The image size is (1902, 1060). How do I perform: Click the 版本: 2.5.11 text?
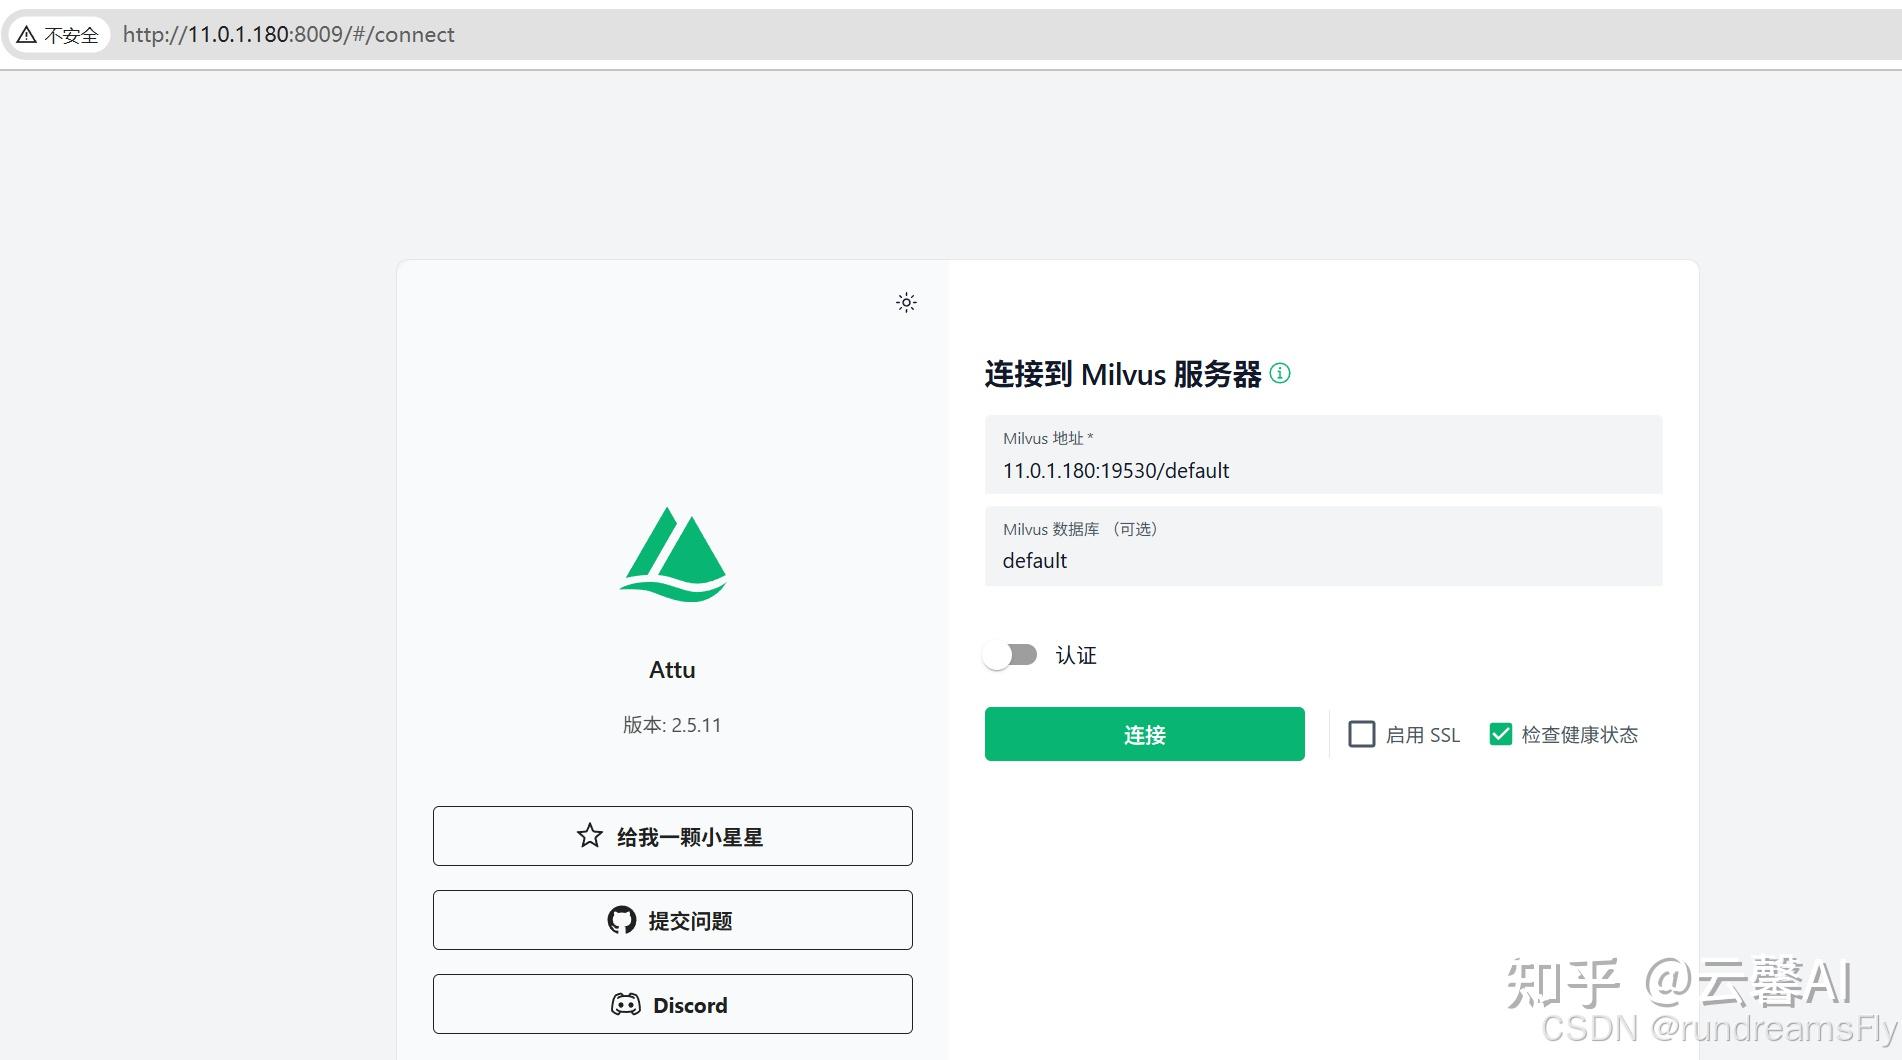[672, 725]
